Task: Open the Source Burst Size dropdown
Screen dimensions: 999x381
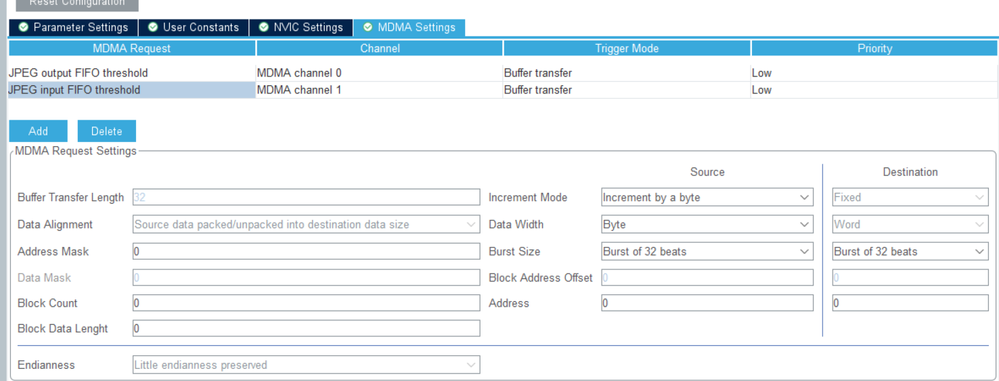Action: click(x=707, y=251)
